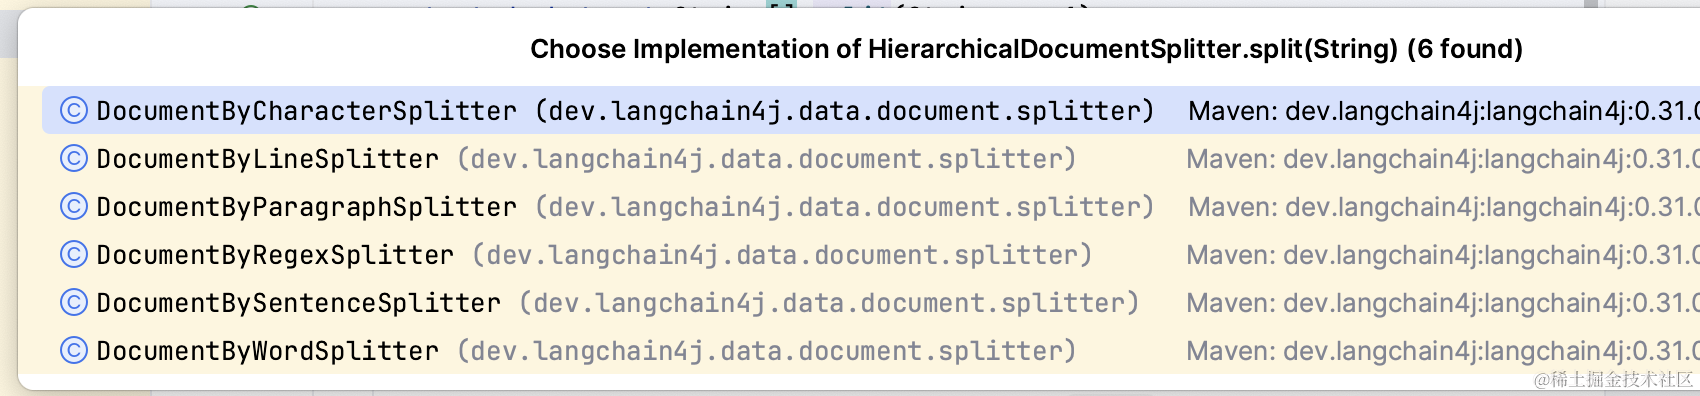
Task: Click Maven library label of DocumentByParagraphSplitter row
Action: click(1443, 206)
